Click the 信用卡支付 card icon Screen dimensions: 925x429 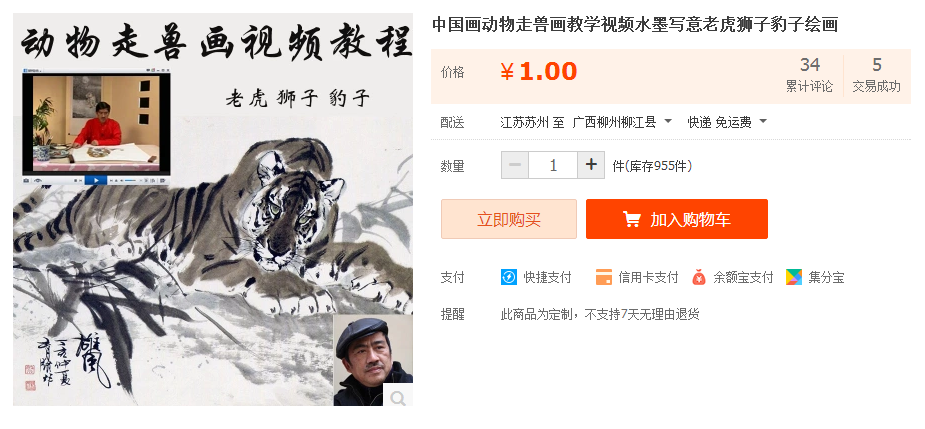[x=604, y=277]
